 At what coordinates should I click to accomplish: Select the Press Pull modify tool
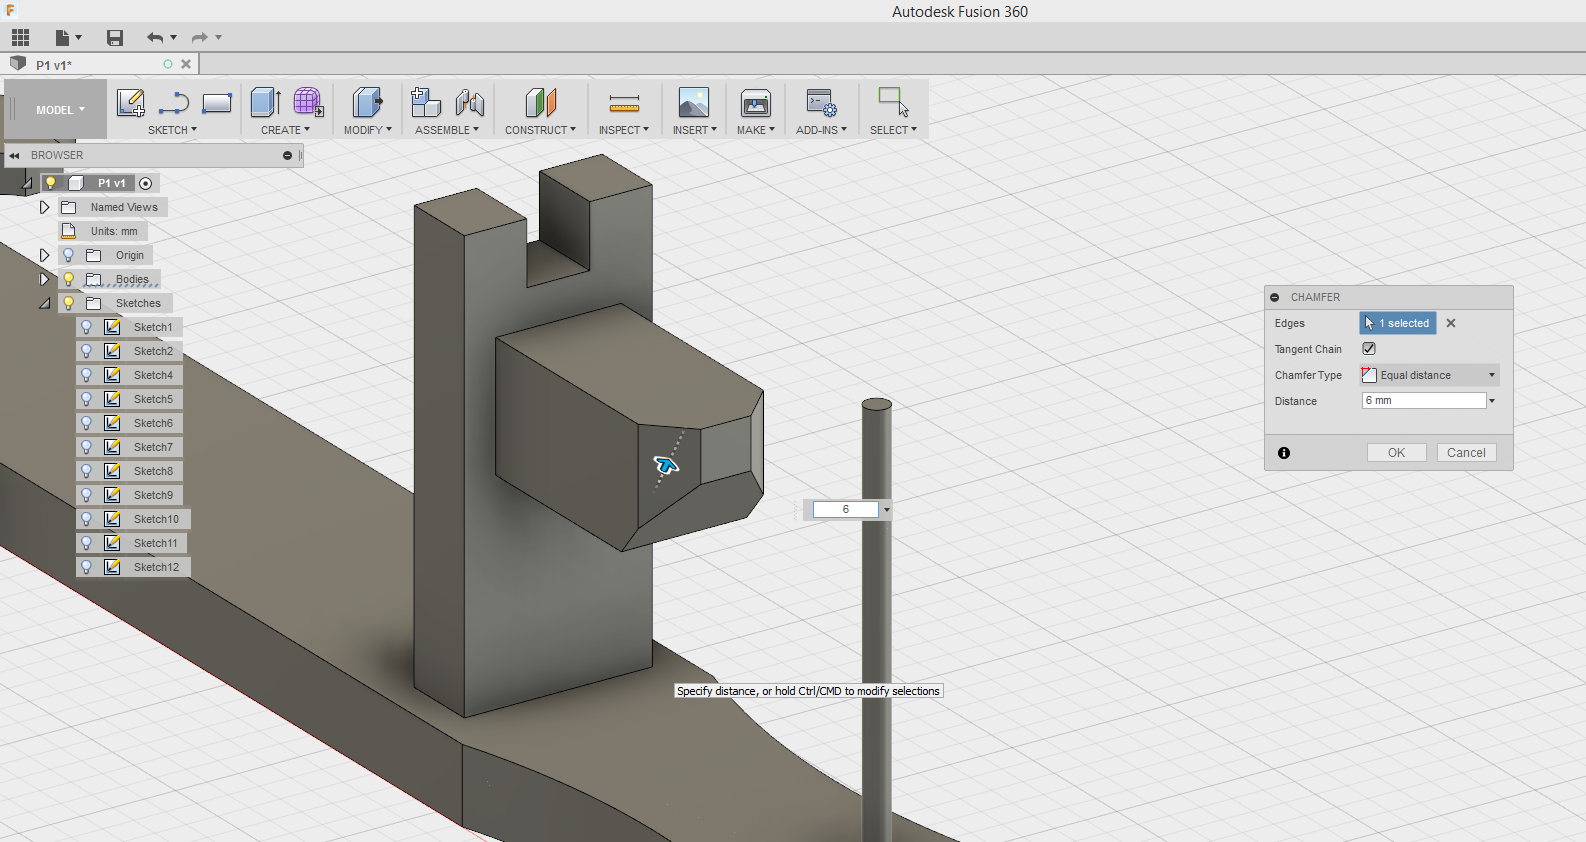tap(367, 102)
